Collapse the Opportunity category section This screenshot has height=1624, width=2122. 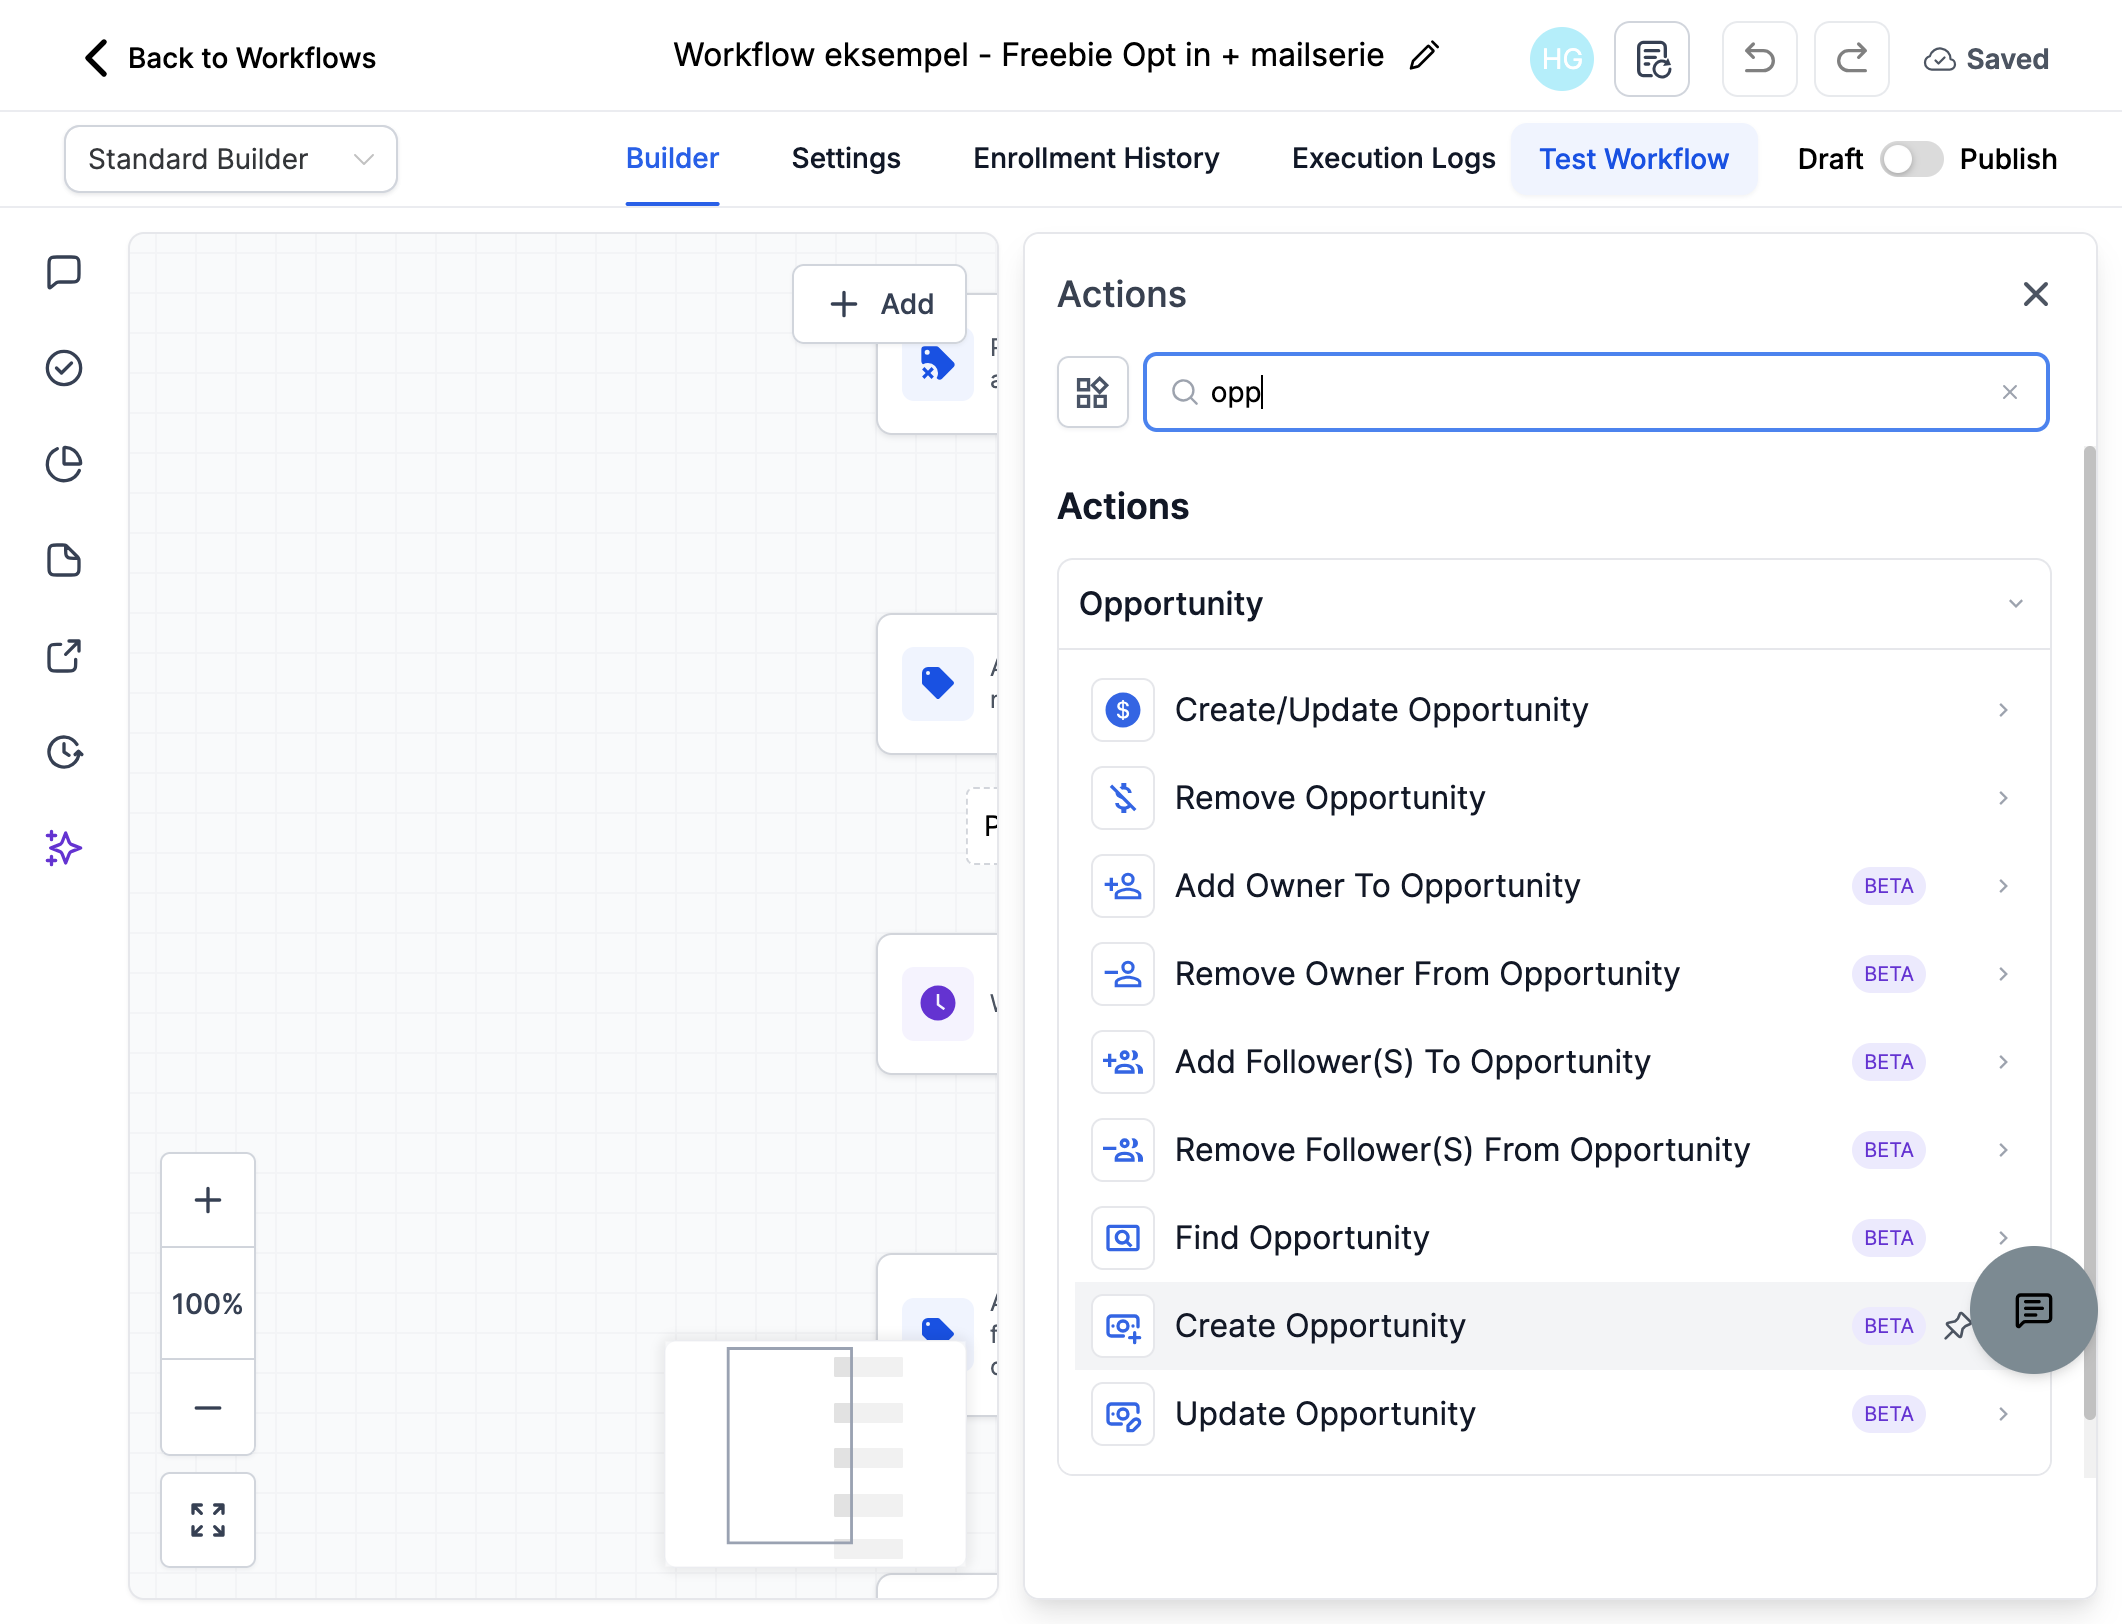click(1554, 604)
